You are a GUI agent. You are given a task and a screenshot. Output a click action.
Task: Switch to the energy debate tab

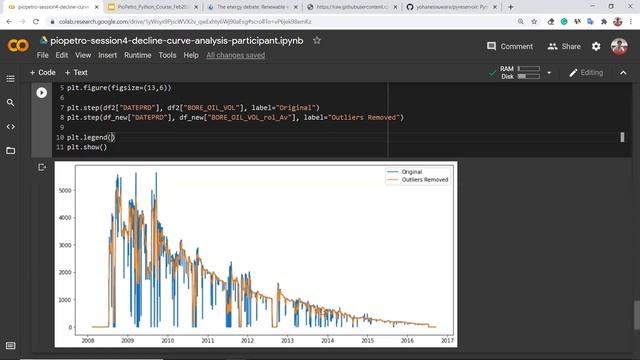(252, 7)
